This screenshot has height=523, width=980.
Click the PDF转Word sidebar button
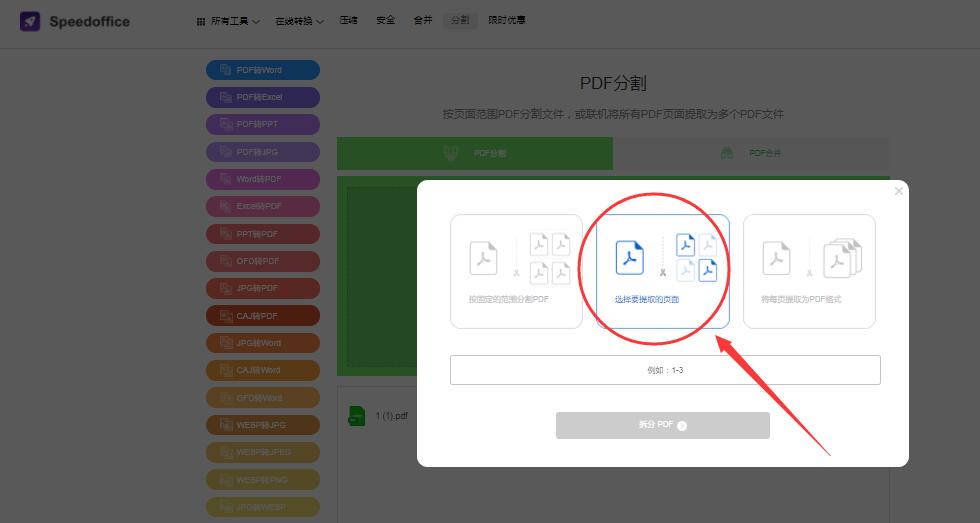pyautogui.click(x=263, y=70)
